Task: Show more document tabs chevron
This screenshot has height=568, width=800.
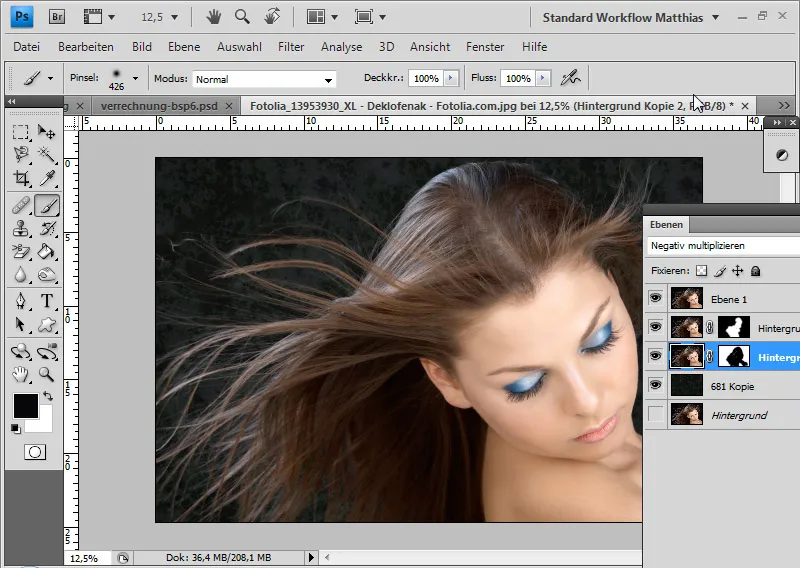Action: tap(784, 105)
